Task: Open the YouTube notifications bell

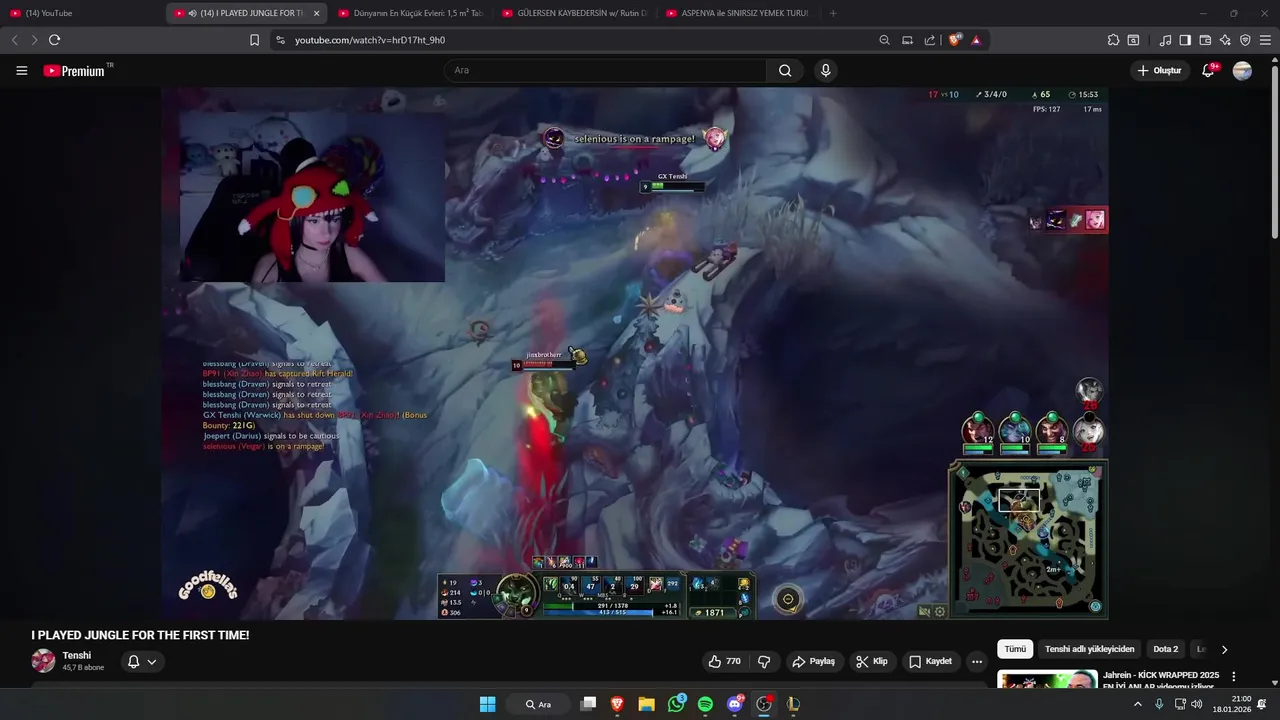Action: pos(1208,70)
